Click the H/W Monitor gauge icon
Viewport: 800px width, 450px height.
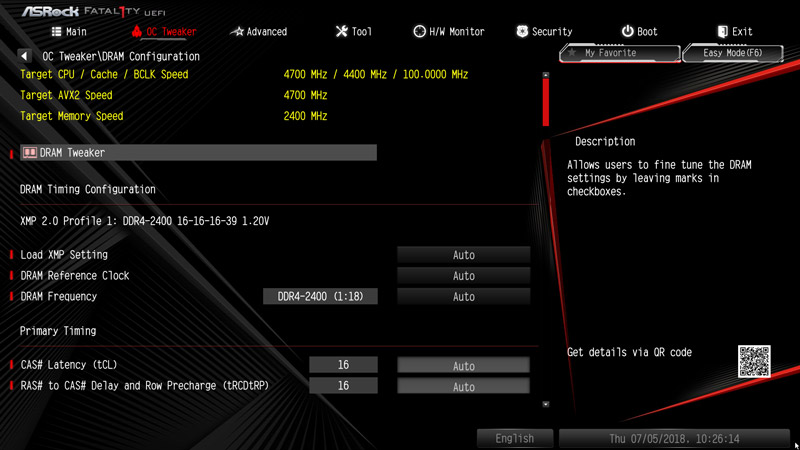[419, 32]
